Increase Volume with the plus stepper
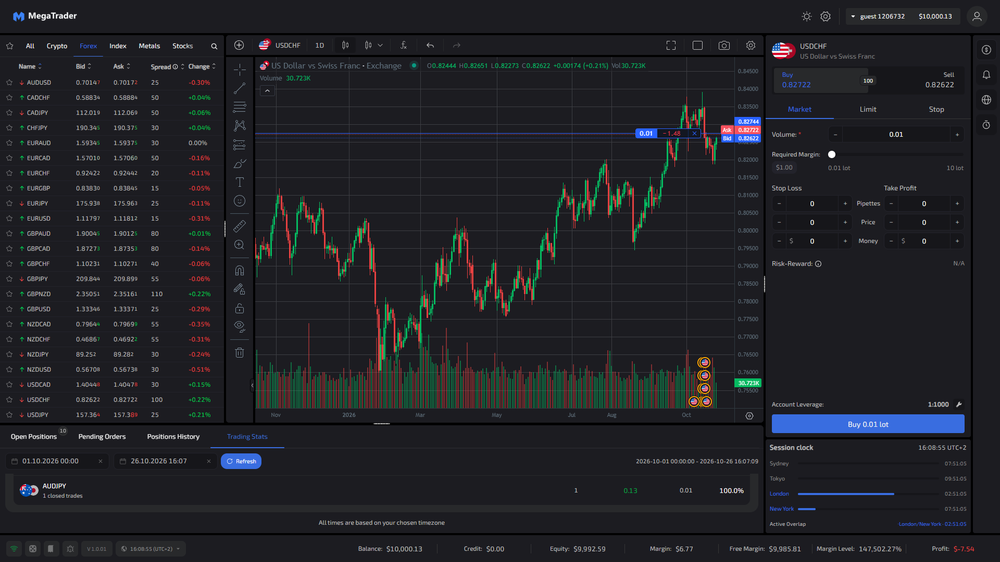1000x562 pixels. 957,135
